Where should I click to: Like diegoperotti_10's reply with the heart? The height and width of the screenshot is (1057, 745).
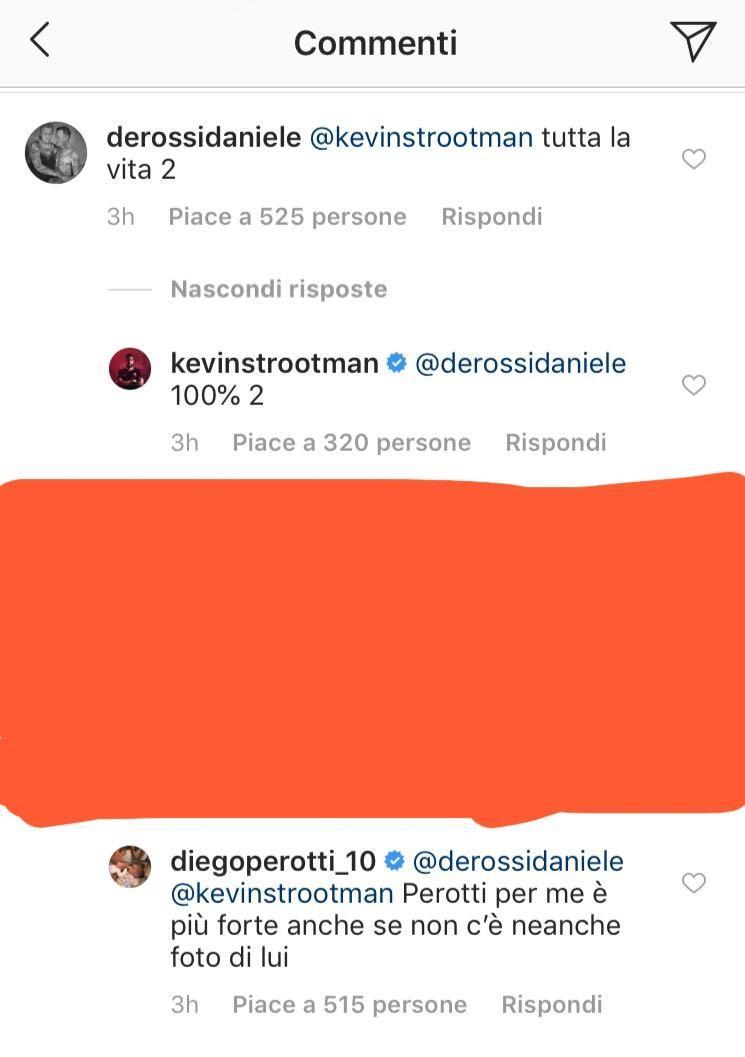[x=693, y=882]
